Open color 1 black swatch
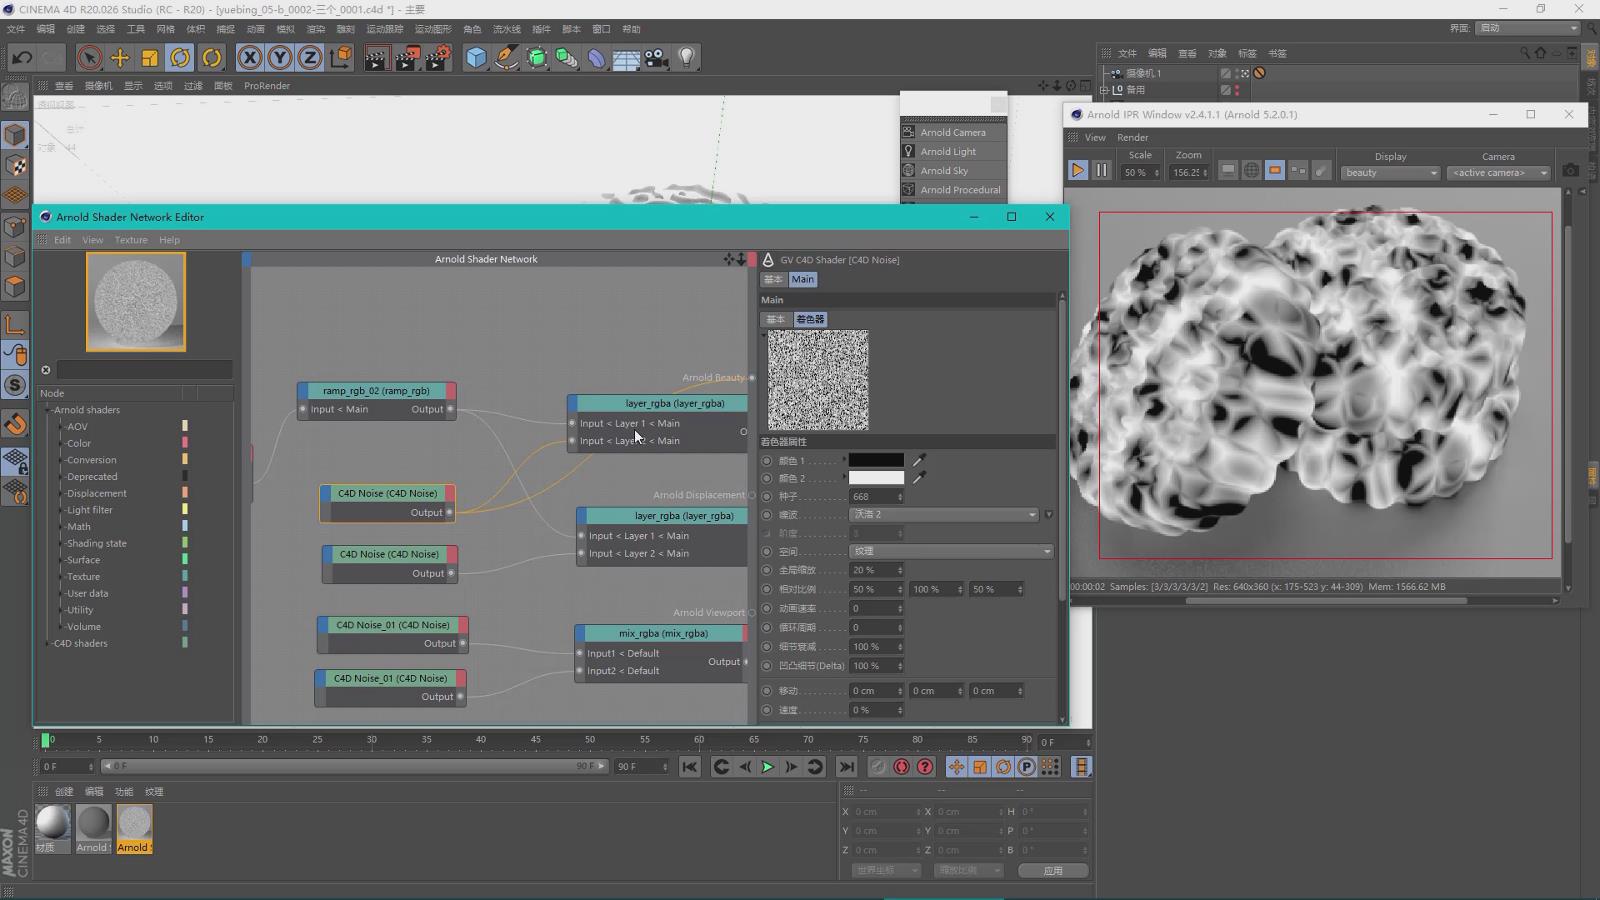This screenshot has width=1600, height=900. point(876,460)
